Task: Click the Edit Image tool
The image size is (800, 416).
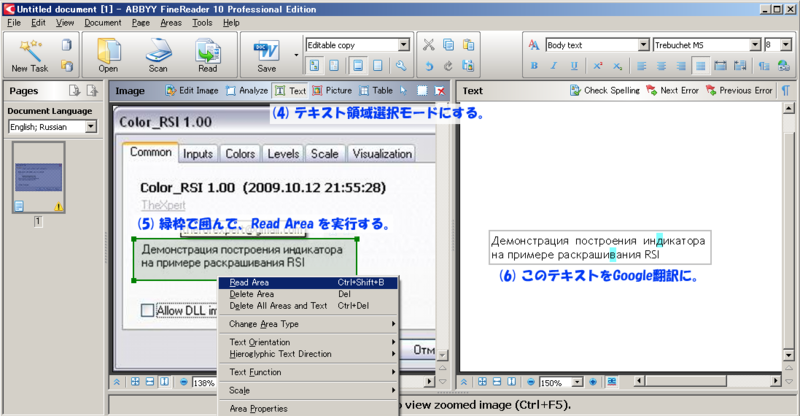Action: tap(192, 90)
